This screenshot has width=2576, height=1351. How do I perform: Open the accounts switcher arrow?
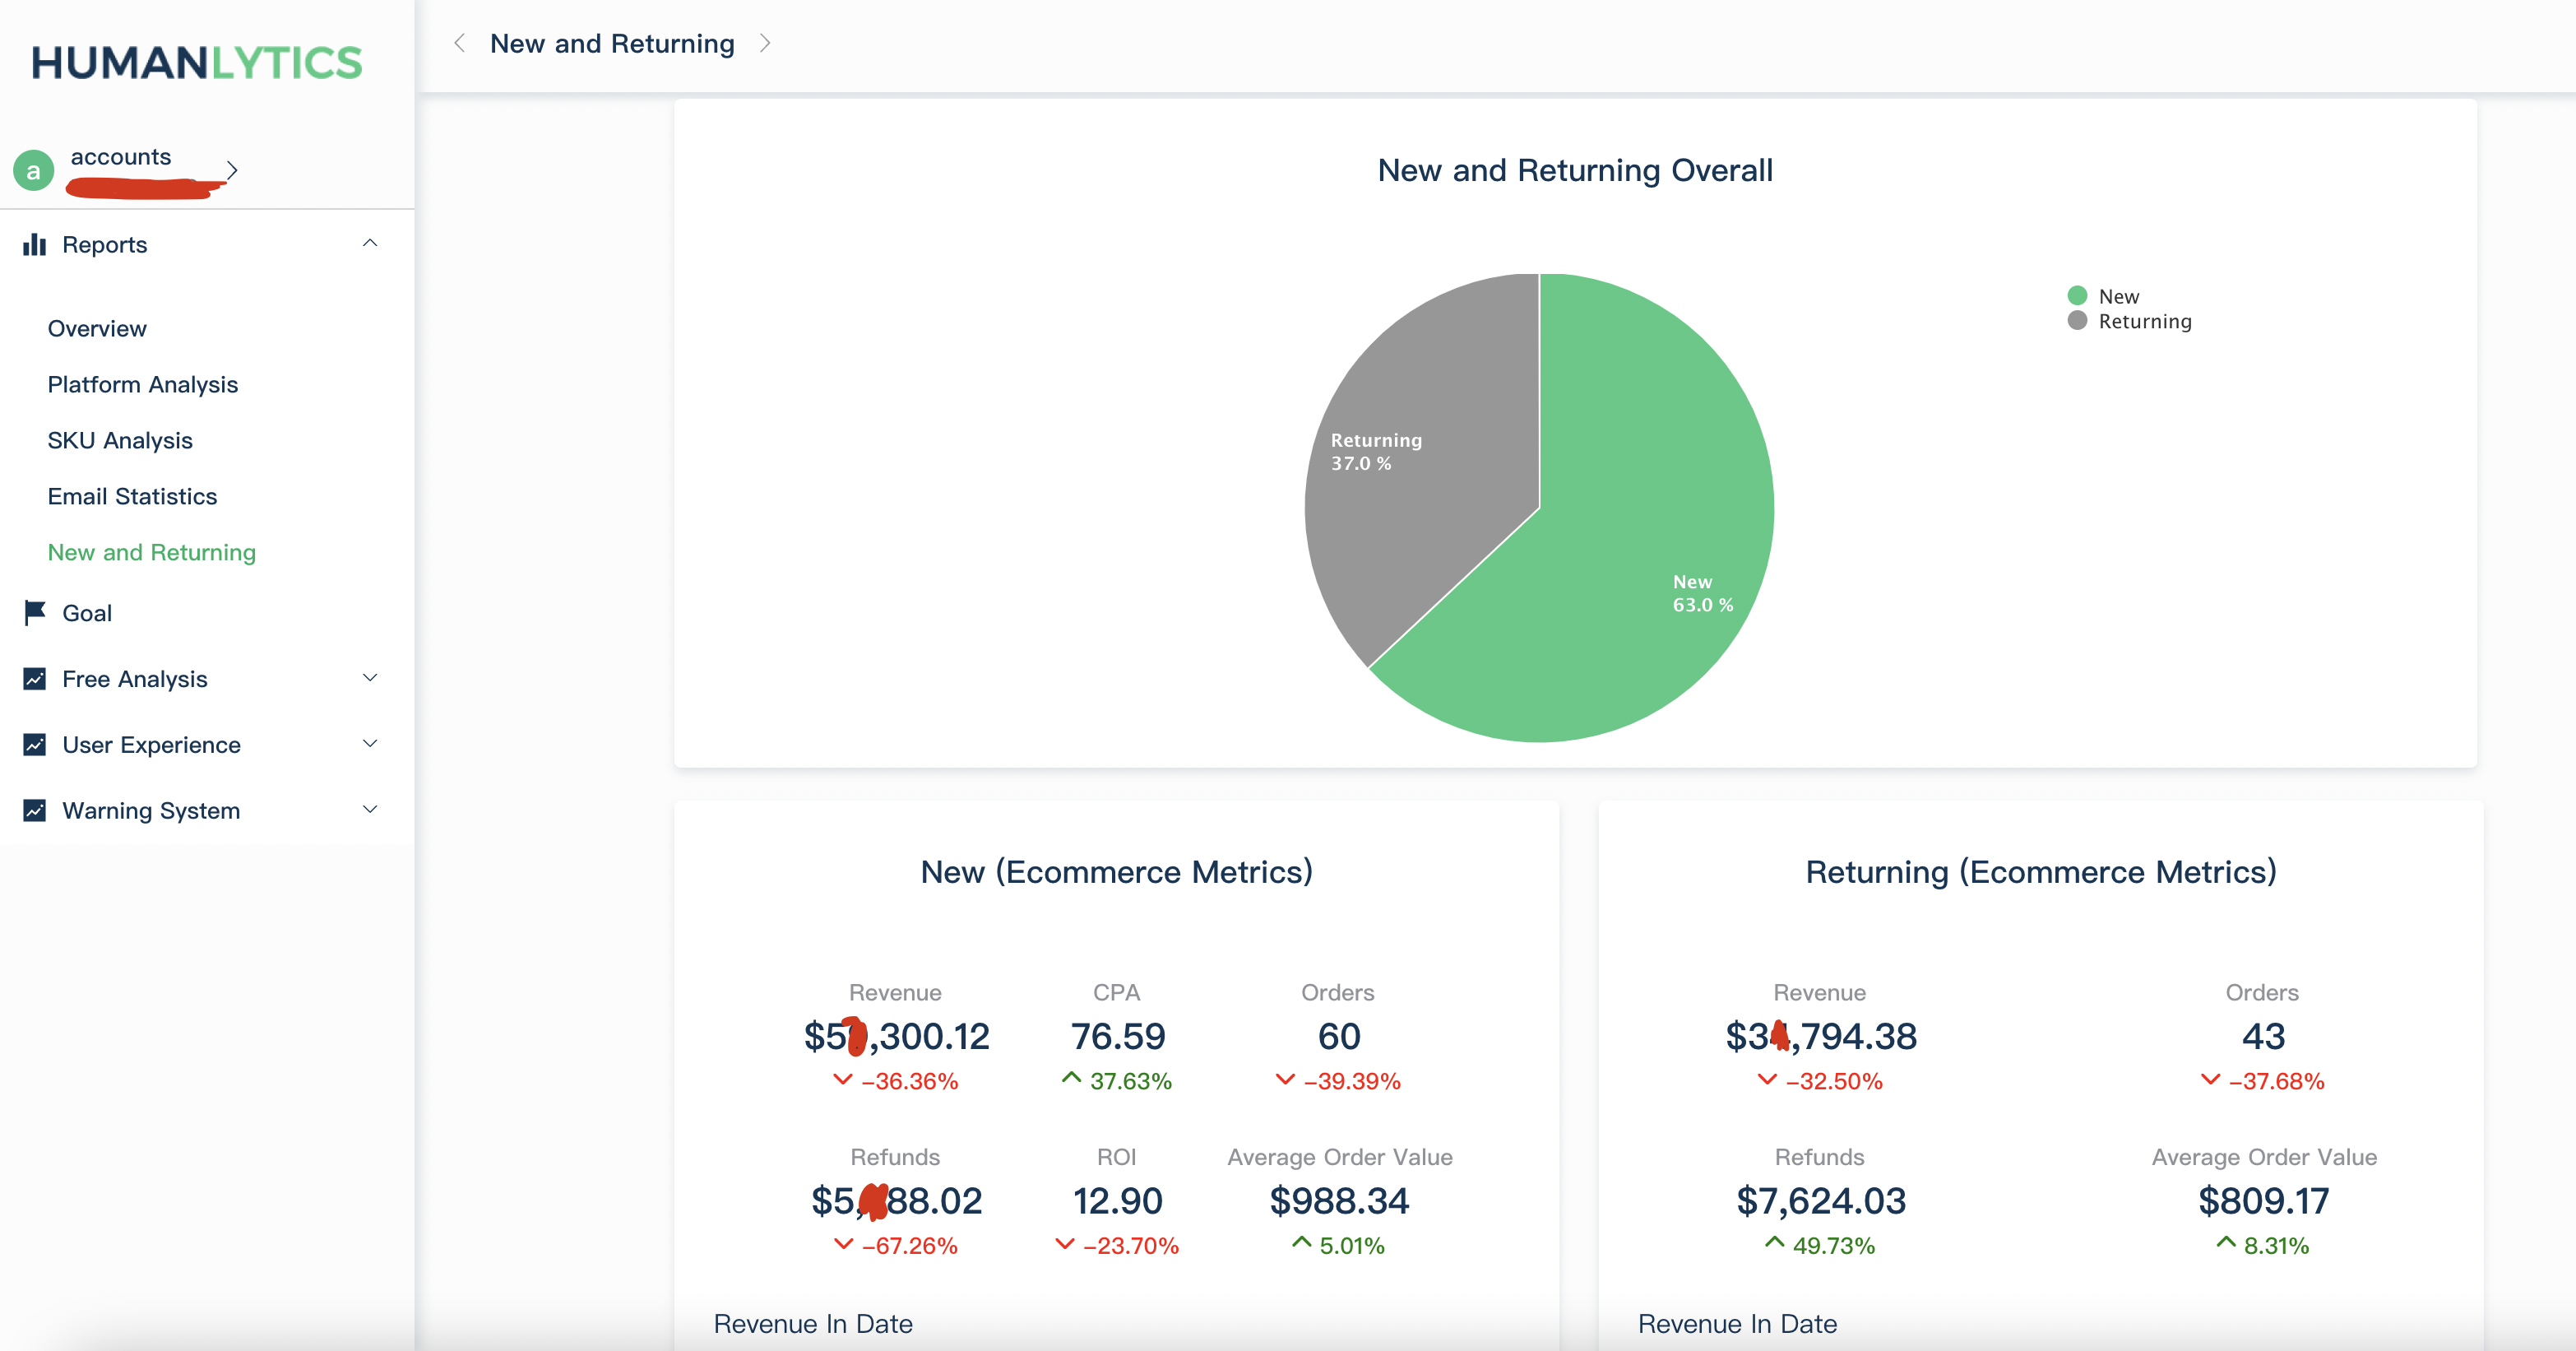coord(232,170)
